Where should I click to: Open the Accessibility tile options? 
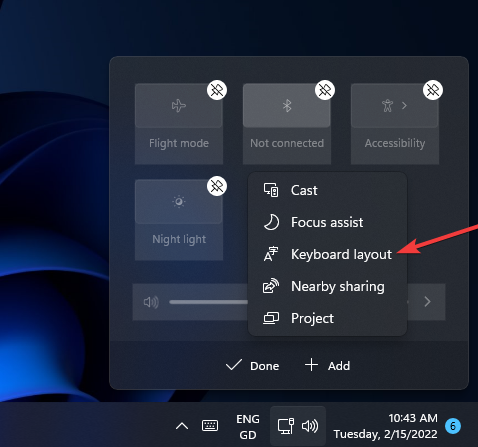click(x=395, y=106)
